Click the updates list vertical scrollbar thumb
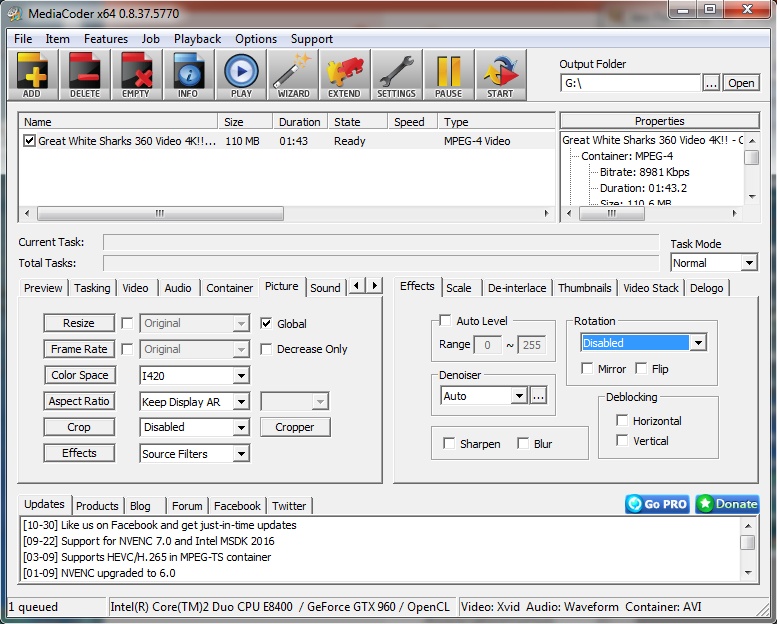The width and height of the screenshot is (777, 624). point(747,542)
